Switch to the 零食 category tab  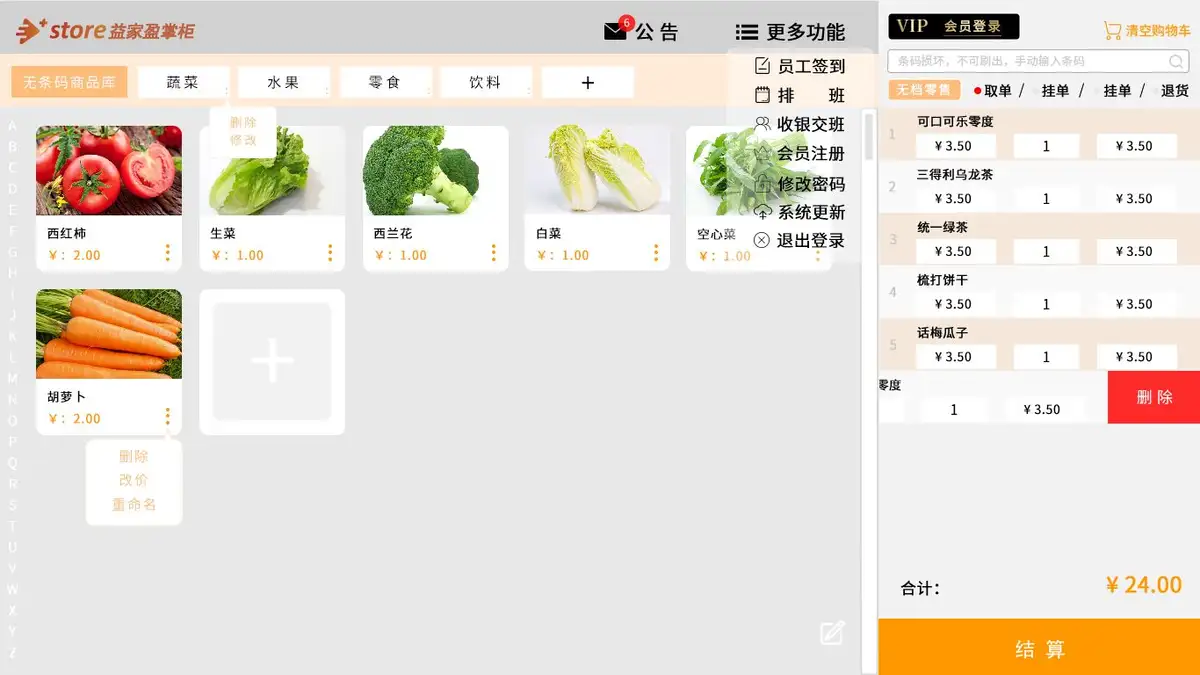click(x=385, y=82)
